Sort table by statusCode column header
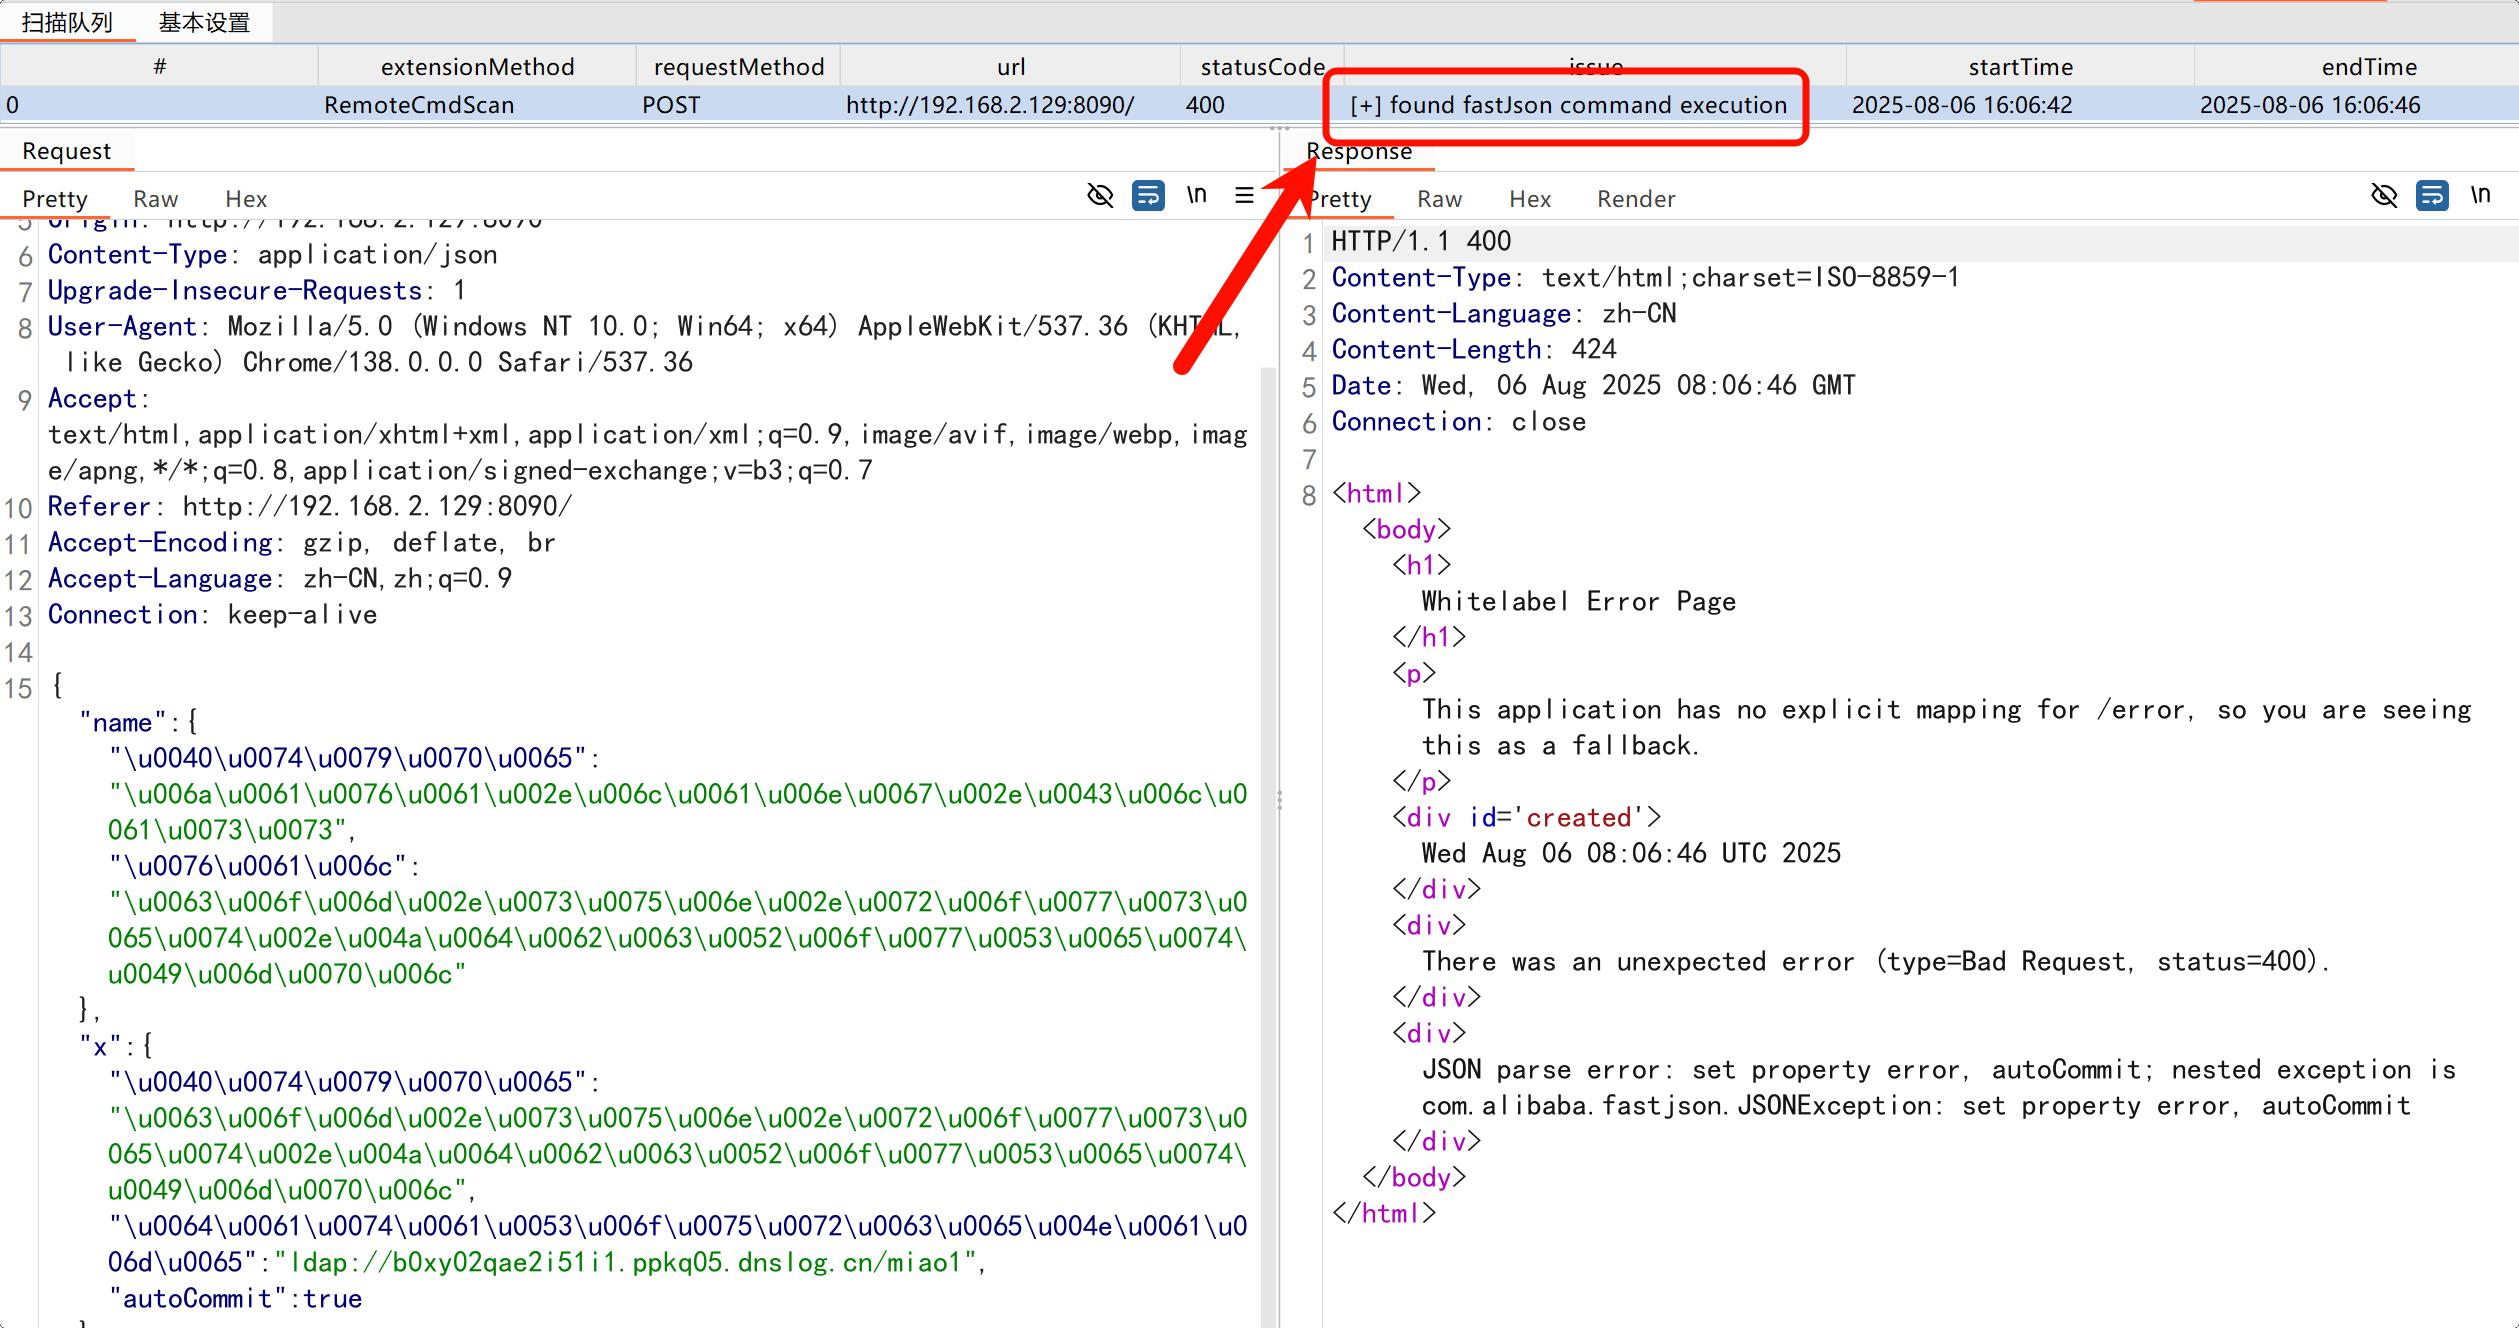 point(1262,67)
